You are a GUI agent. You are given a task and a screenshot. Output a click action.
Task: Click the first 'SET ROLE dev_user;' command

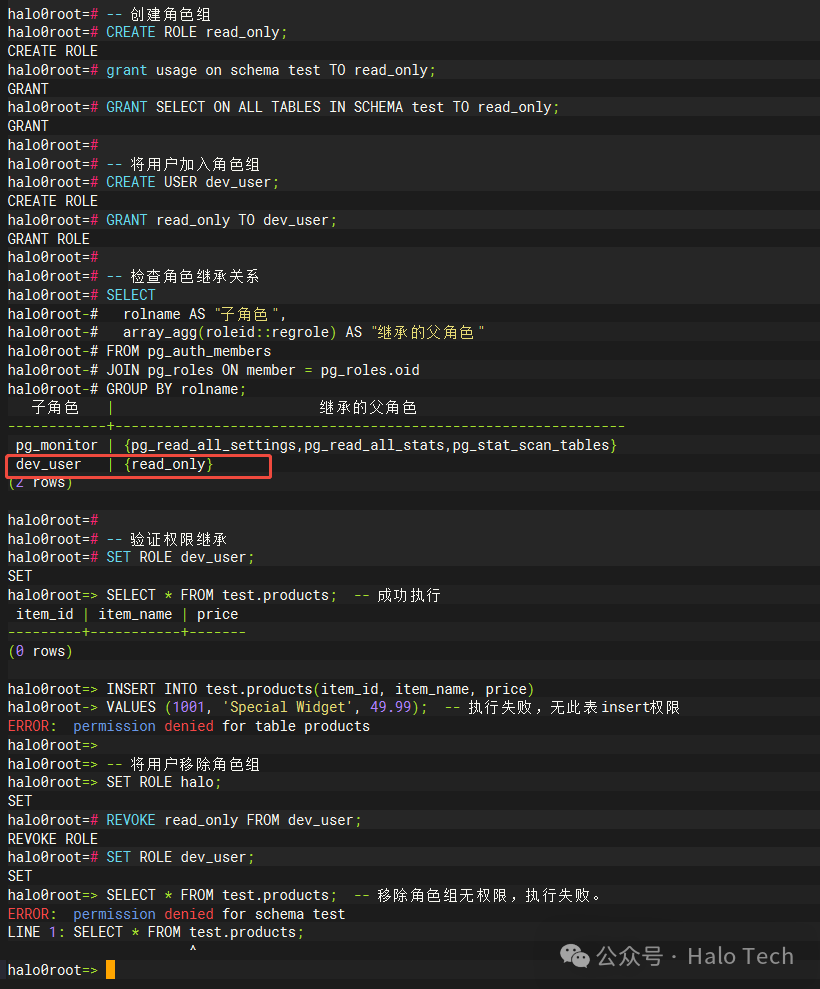pyautogui.click(x=180, y=558)
